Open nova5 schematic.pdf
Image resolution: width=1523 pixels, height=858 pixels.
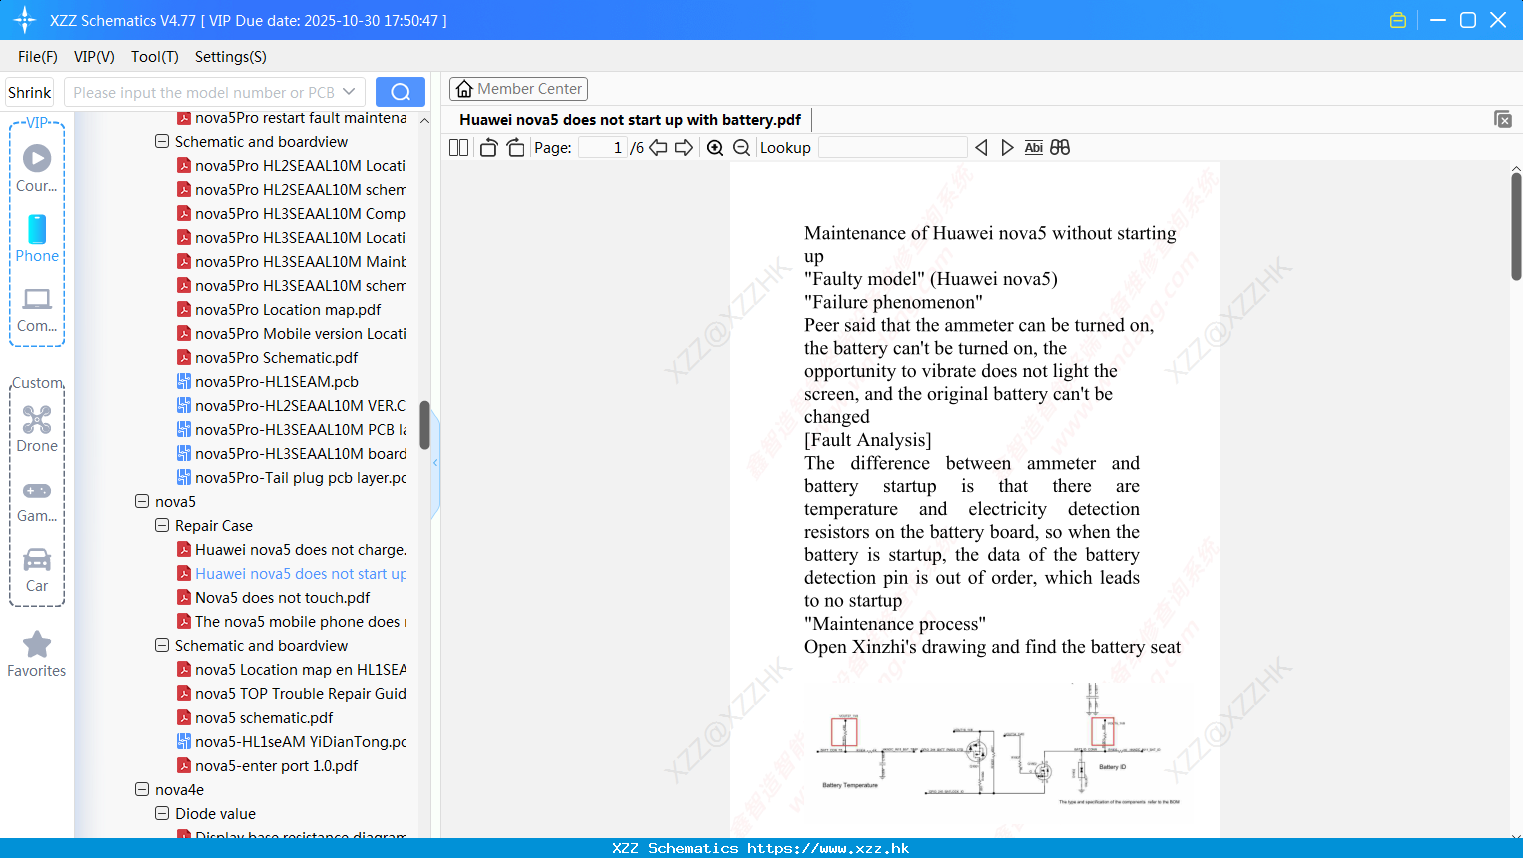click(x=255, y=718)
